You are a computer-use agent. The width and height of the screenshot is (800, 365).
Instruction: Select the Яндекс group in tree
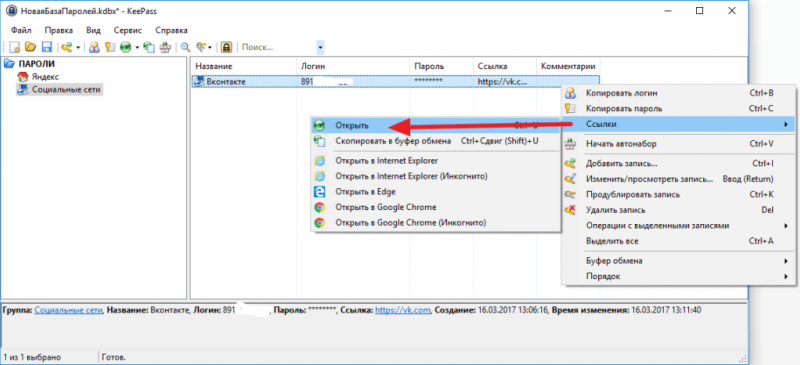(x=45, y=77)
